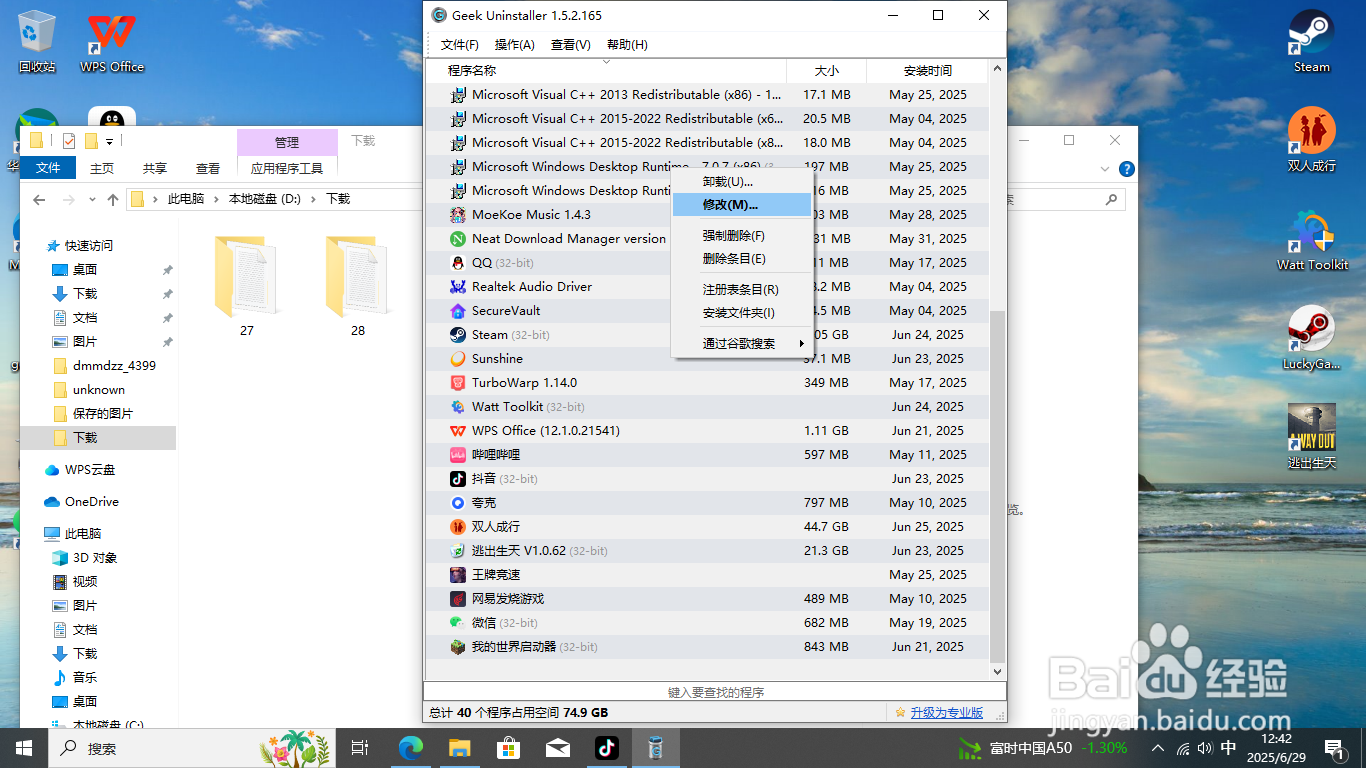Image resolution: width=1366 pixels, height=768 pixels.
Task: Click the Explorer up-folder arrow
Action: tap(113, 200)
